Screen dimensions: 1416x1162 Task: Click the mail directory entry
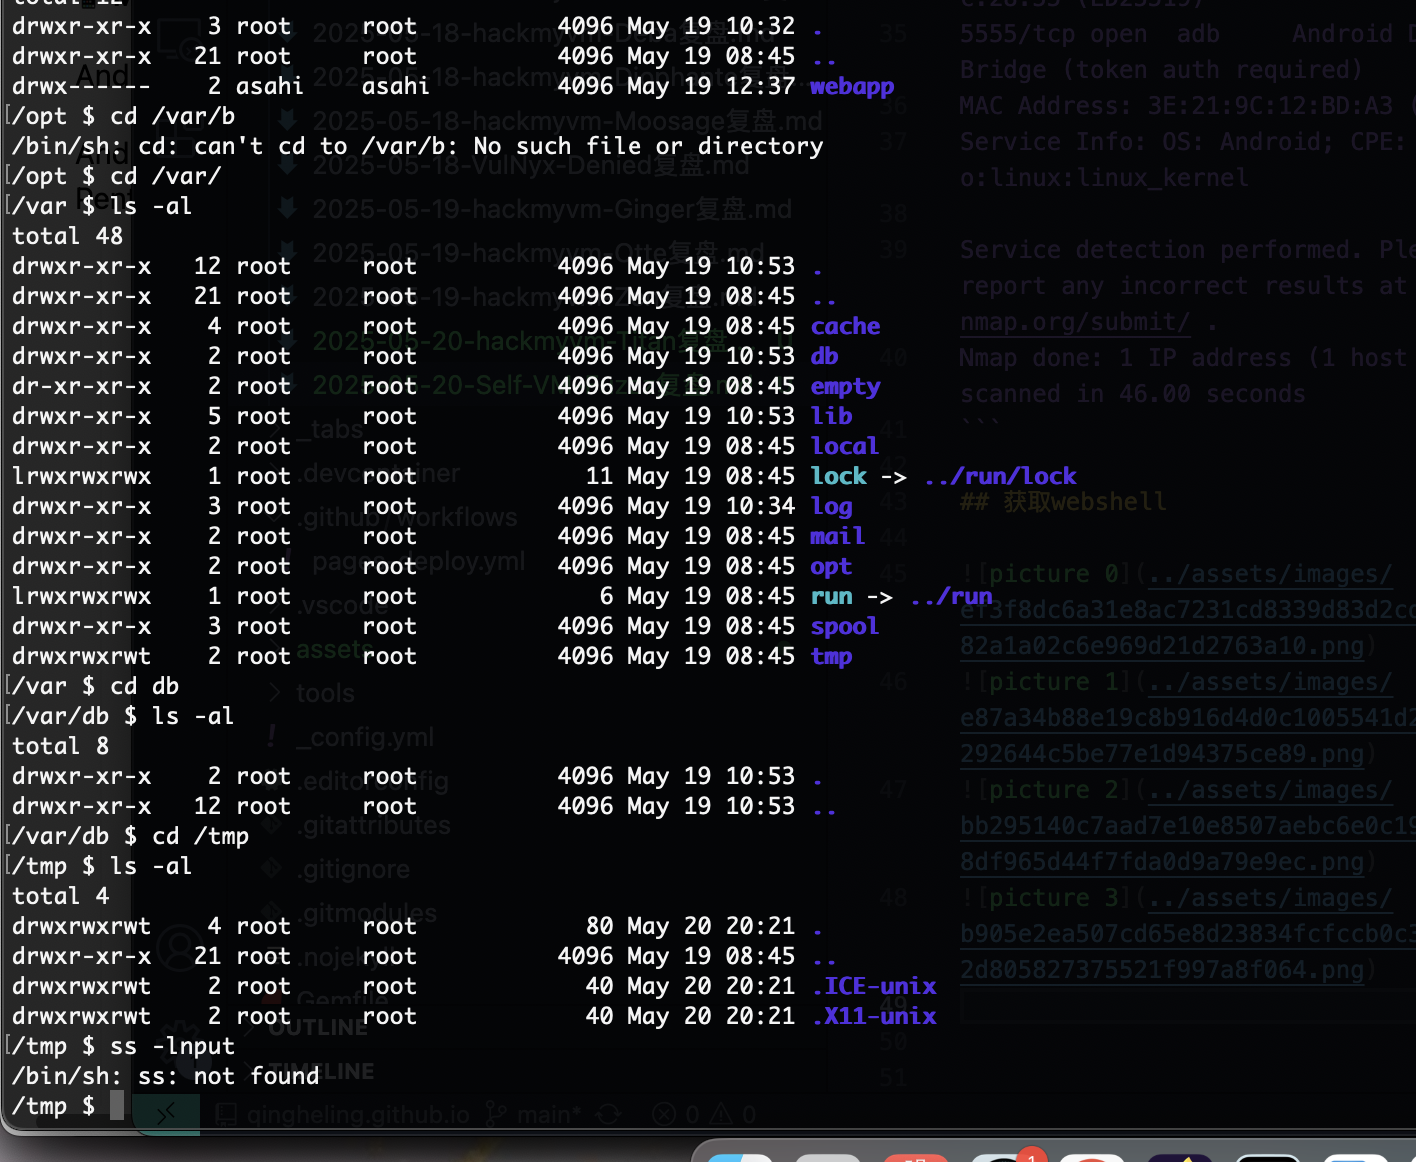(837, 536)
